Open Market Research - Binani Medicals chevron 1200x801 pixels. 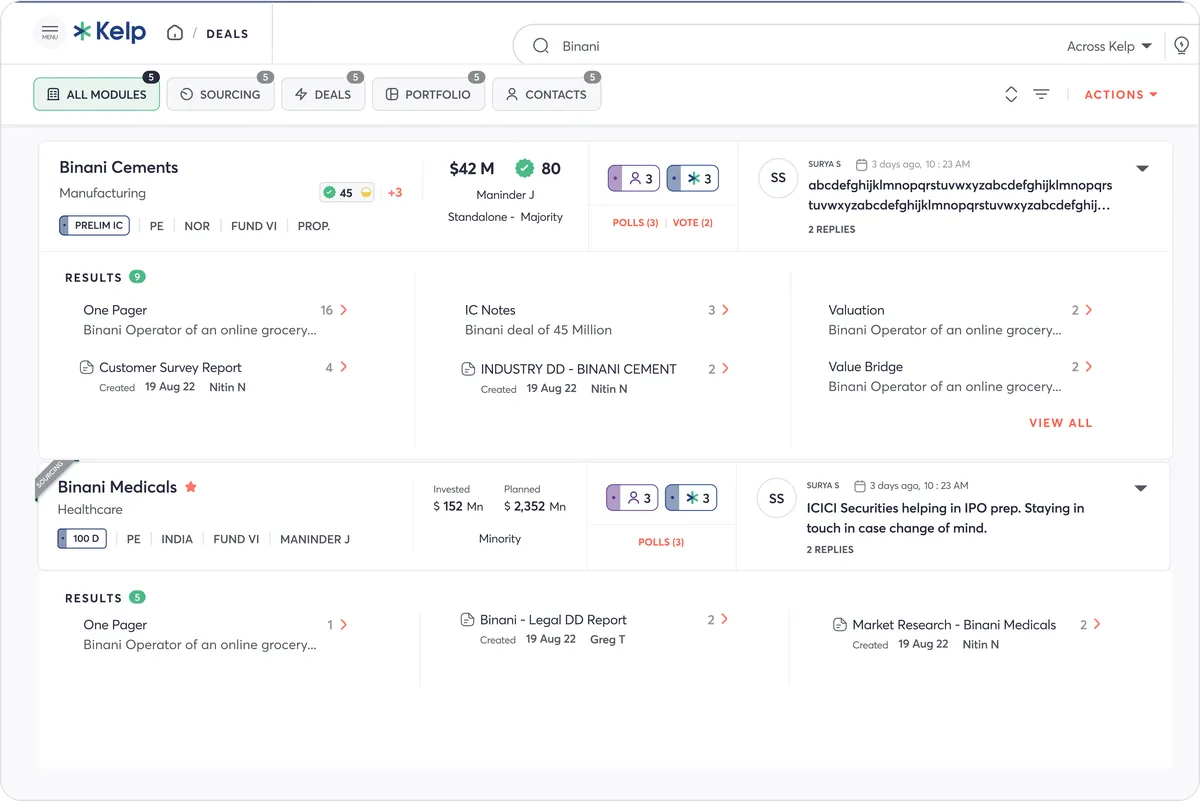click(1097, 624)
